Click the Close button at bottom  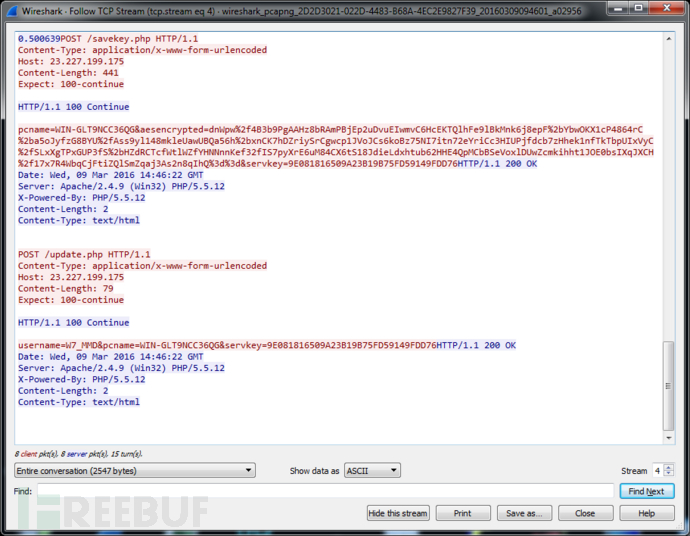[x=585, y=513]
